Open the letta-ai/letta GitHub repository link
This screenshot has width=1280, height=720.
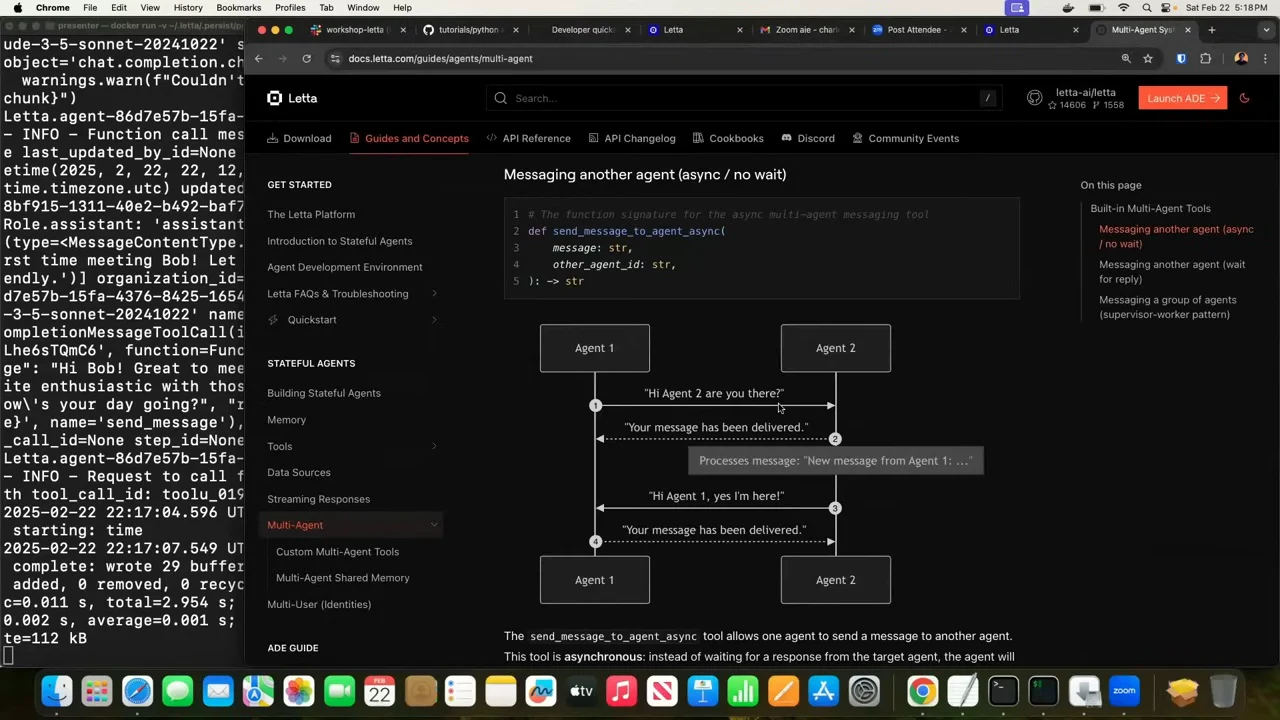[x=1075, y=98]
